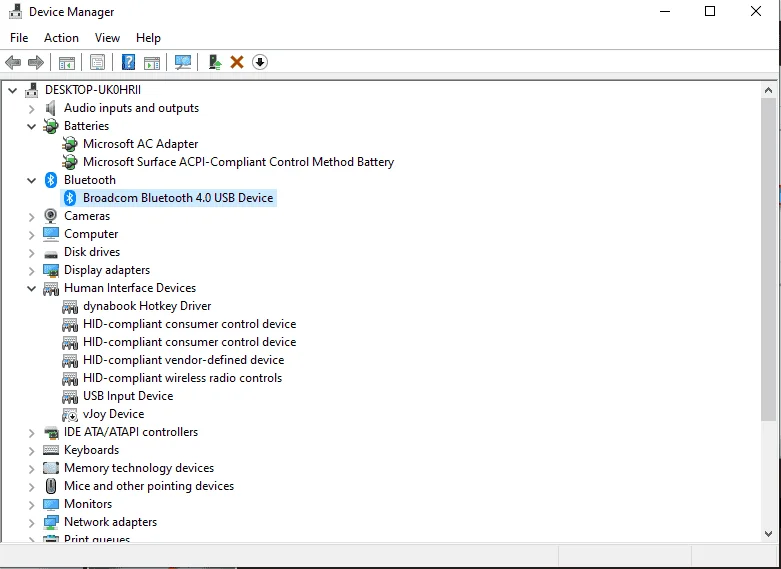Screen dimensions: 781x569
Task: Click the vJoy Device disabled icon
Action: [70, 414]
